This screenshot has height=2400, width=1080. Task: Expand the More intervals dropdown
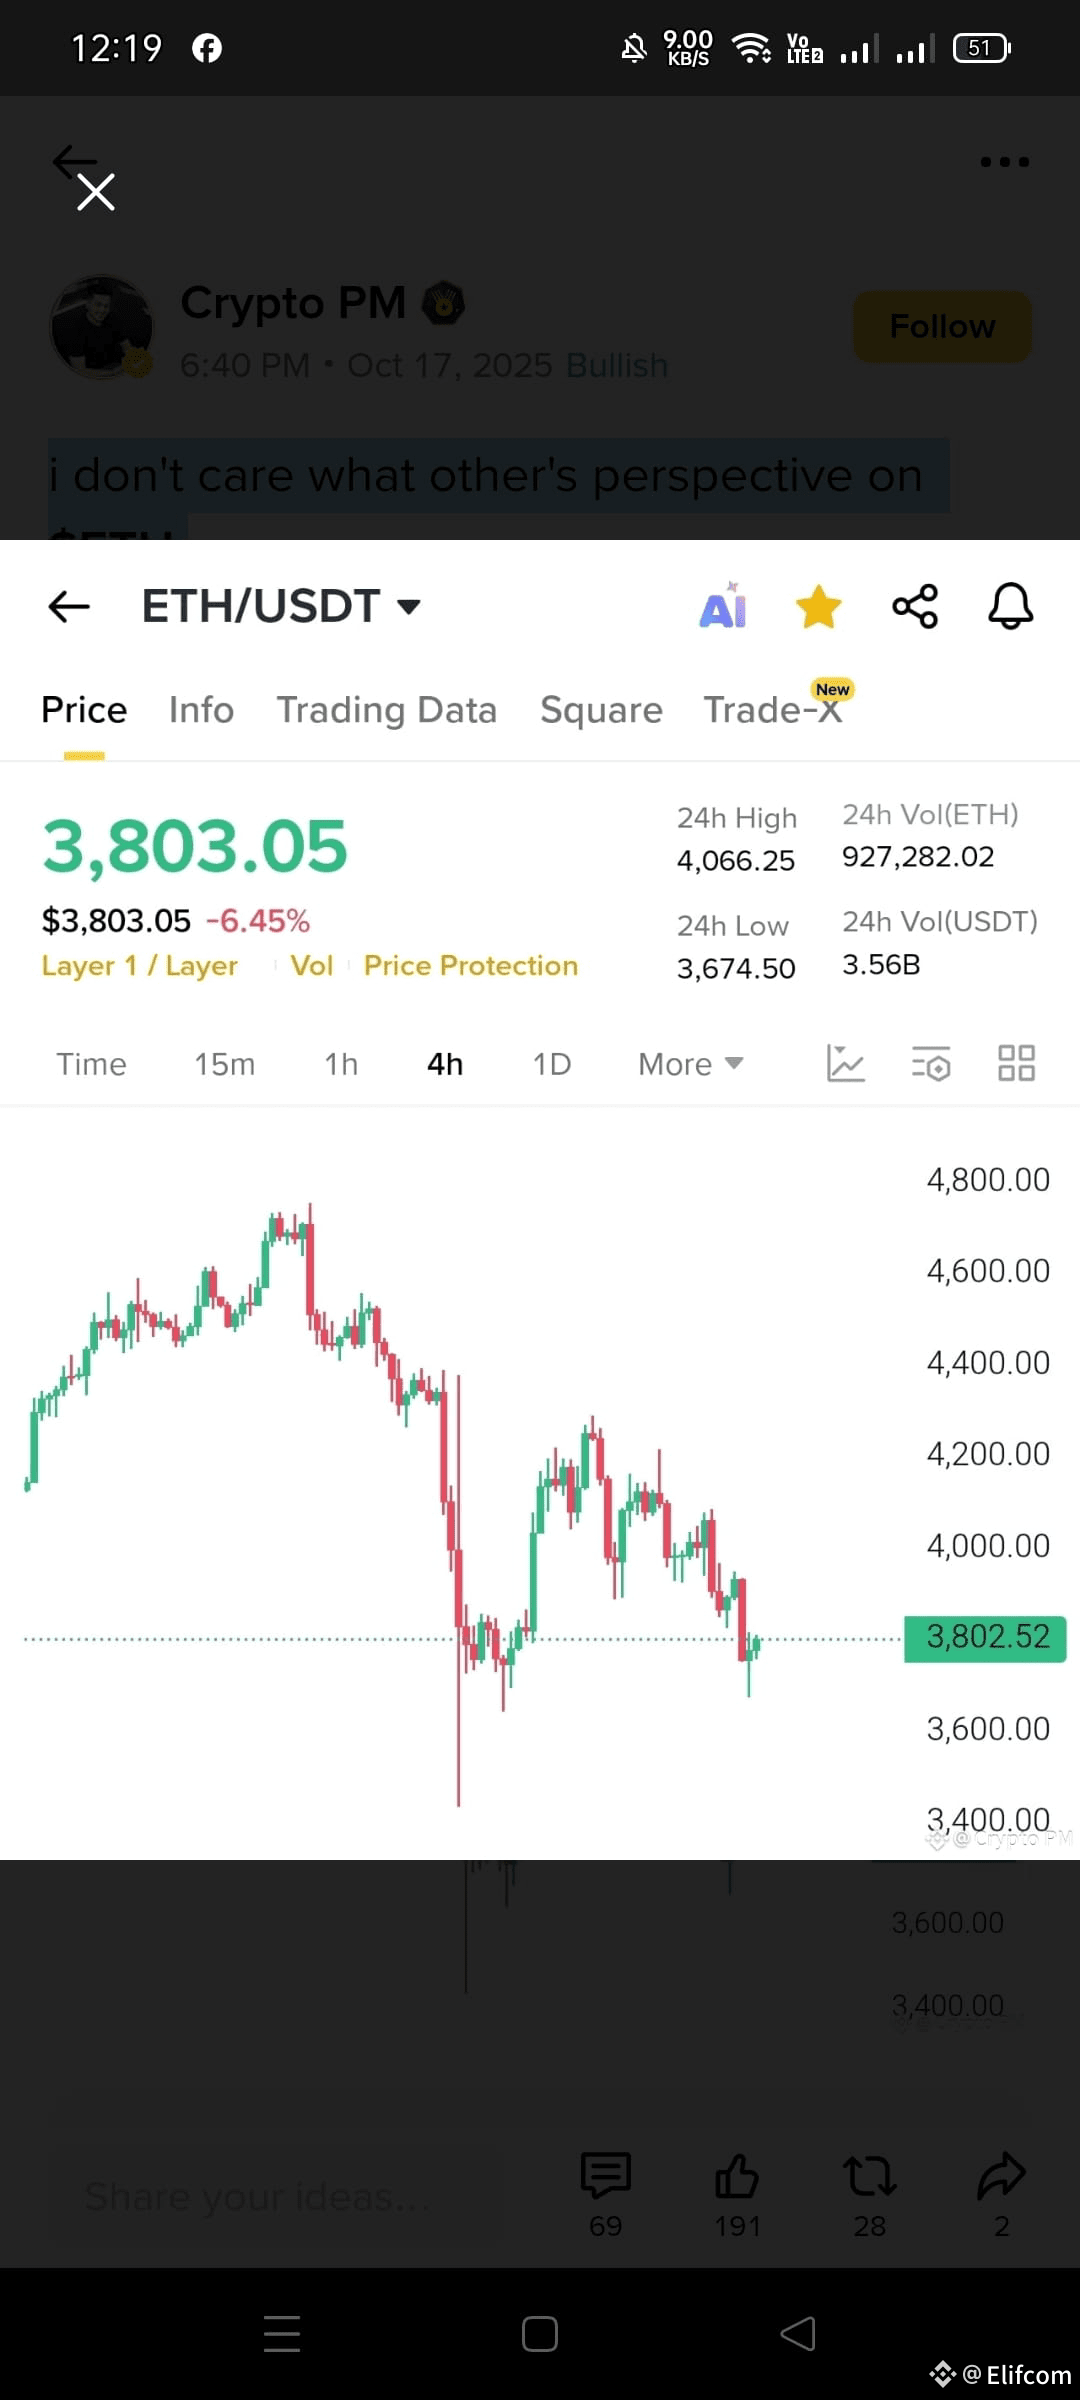(x=690, y=1064)
